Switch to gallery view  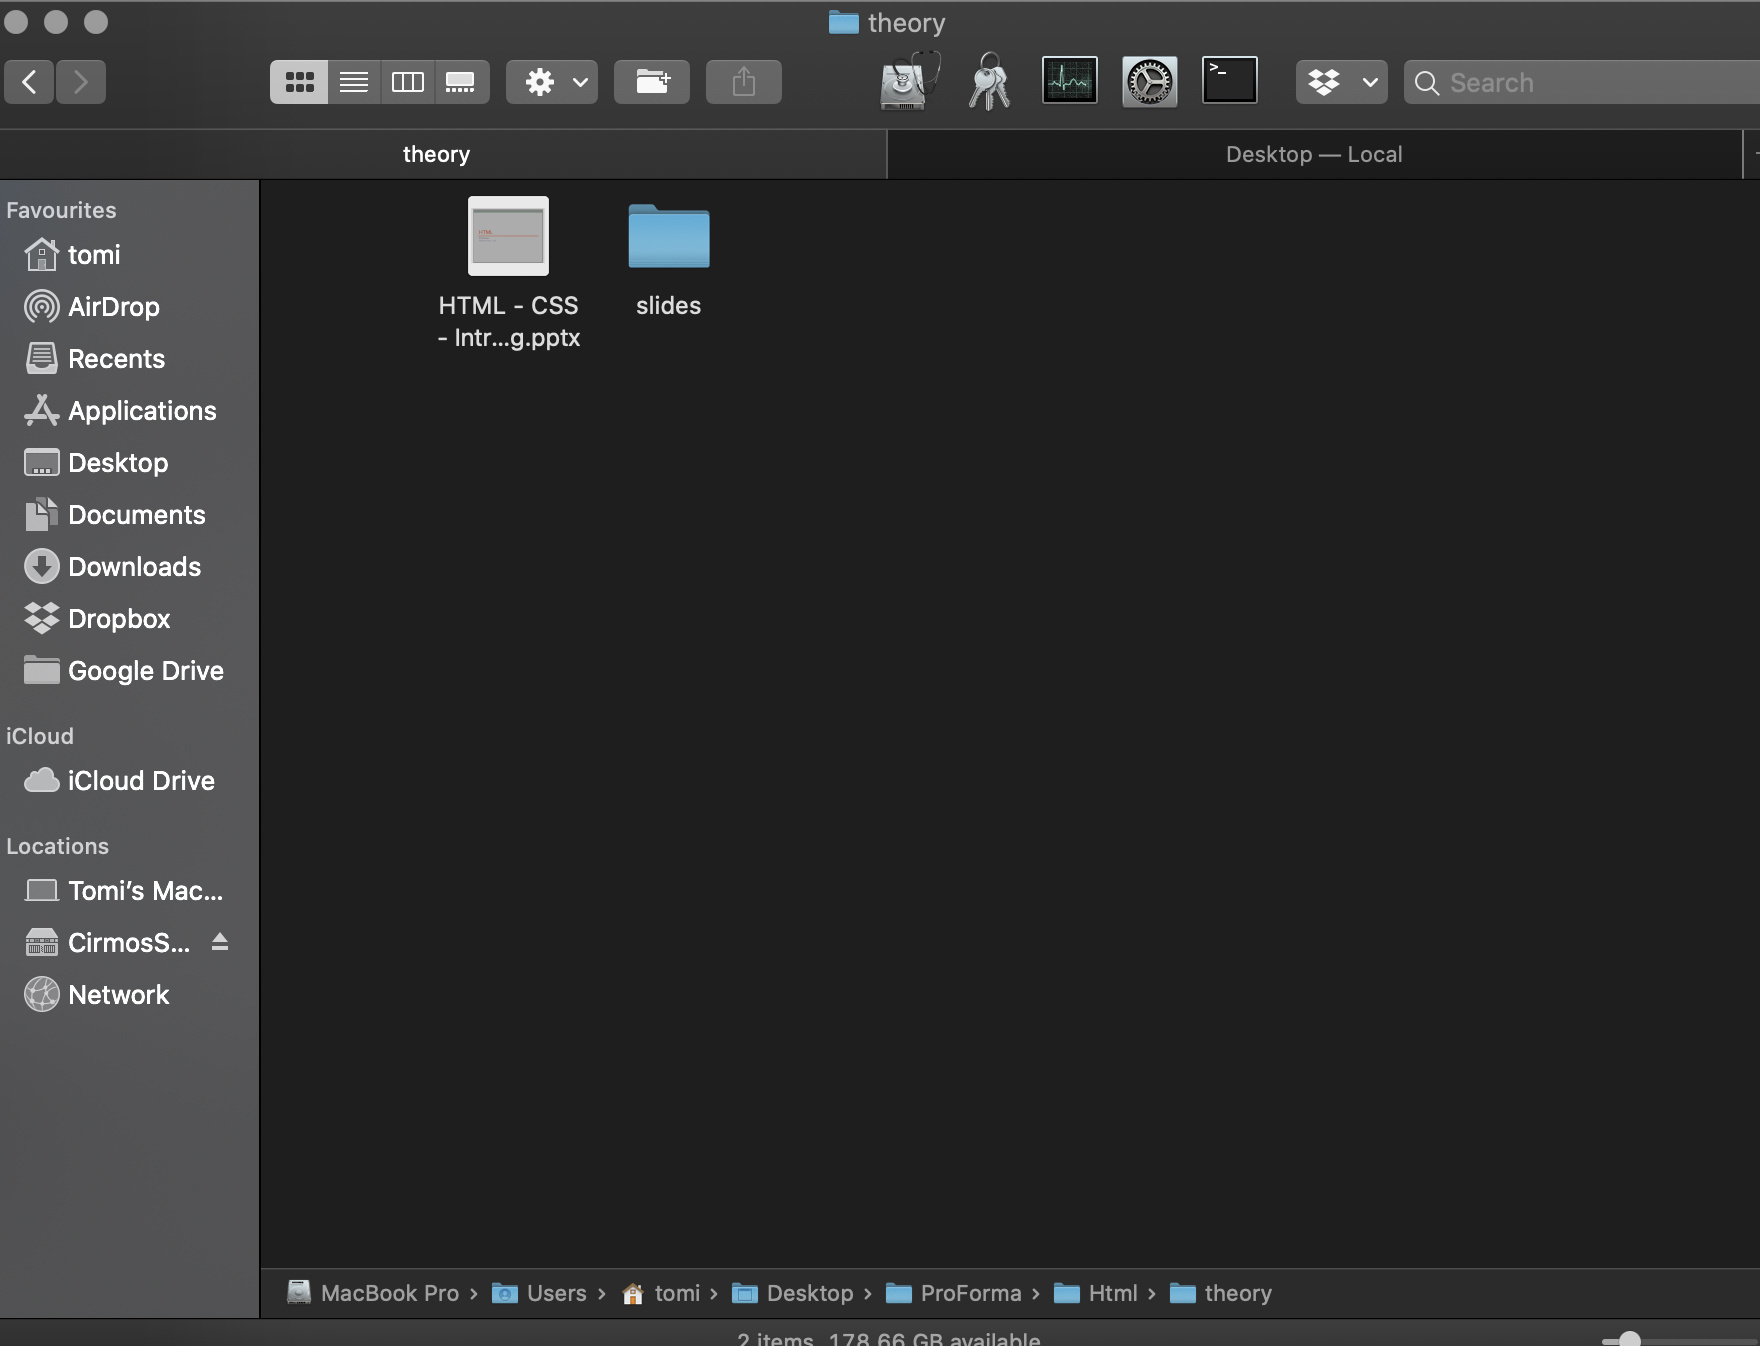point(460,82)
